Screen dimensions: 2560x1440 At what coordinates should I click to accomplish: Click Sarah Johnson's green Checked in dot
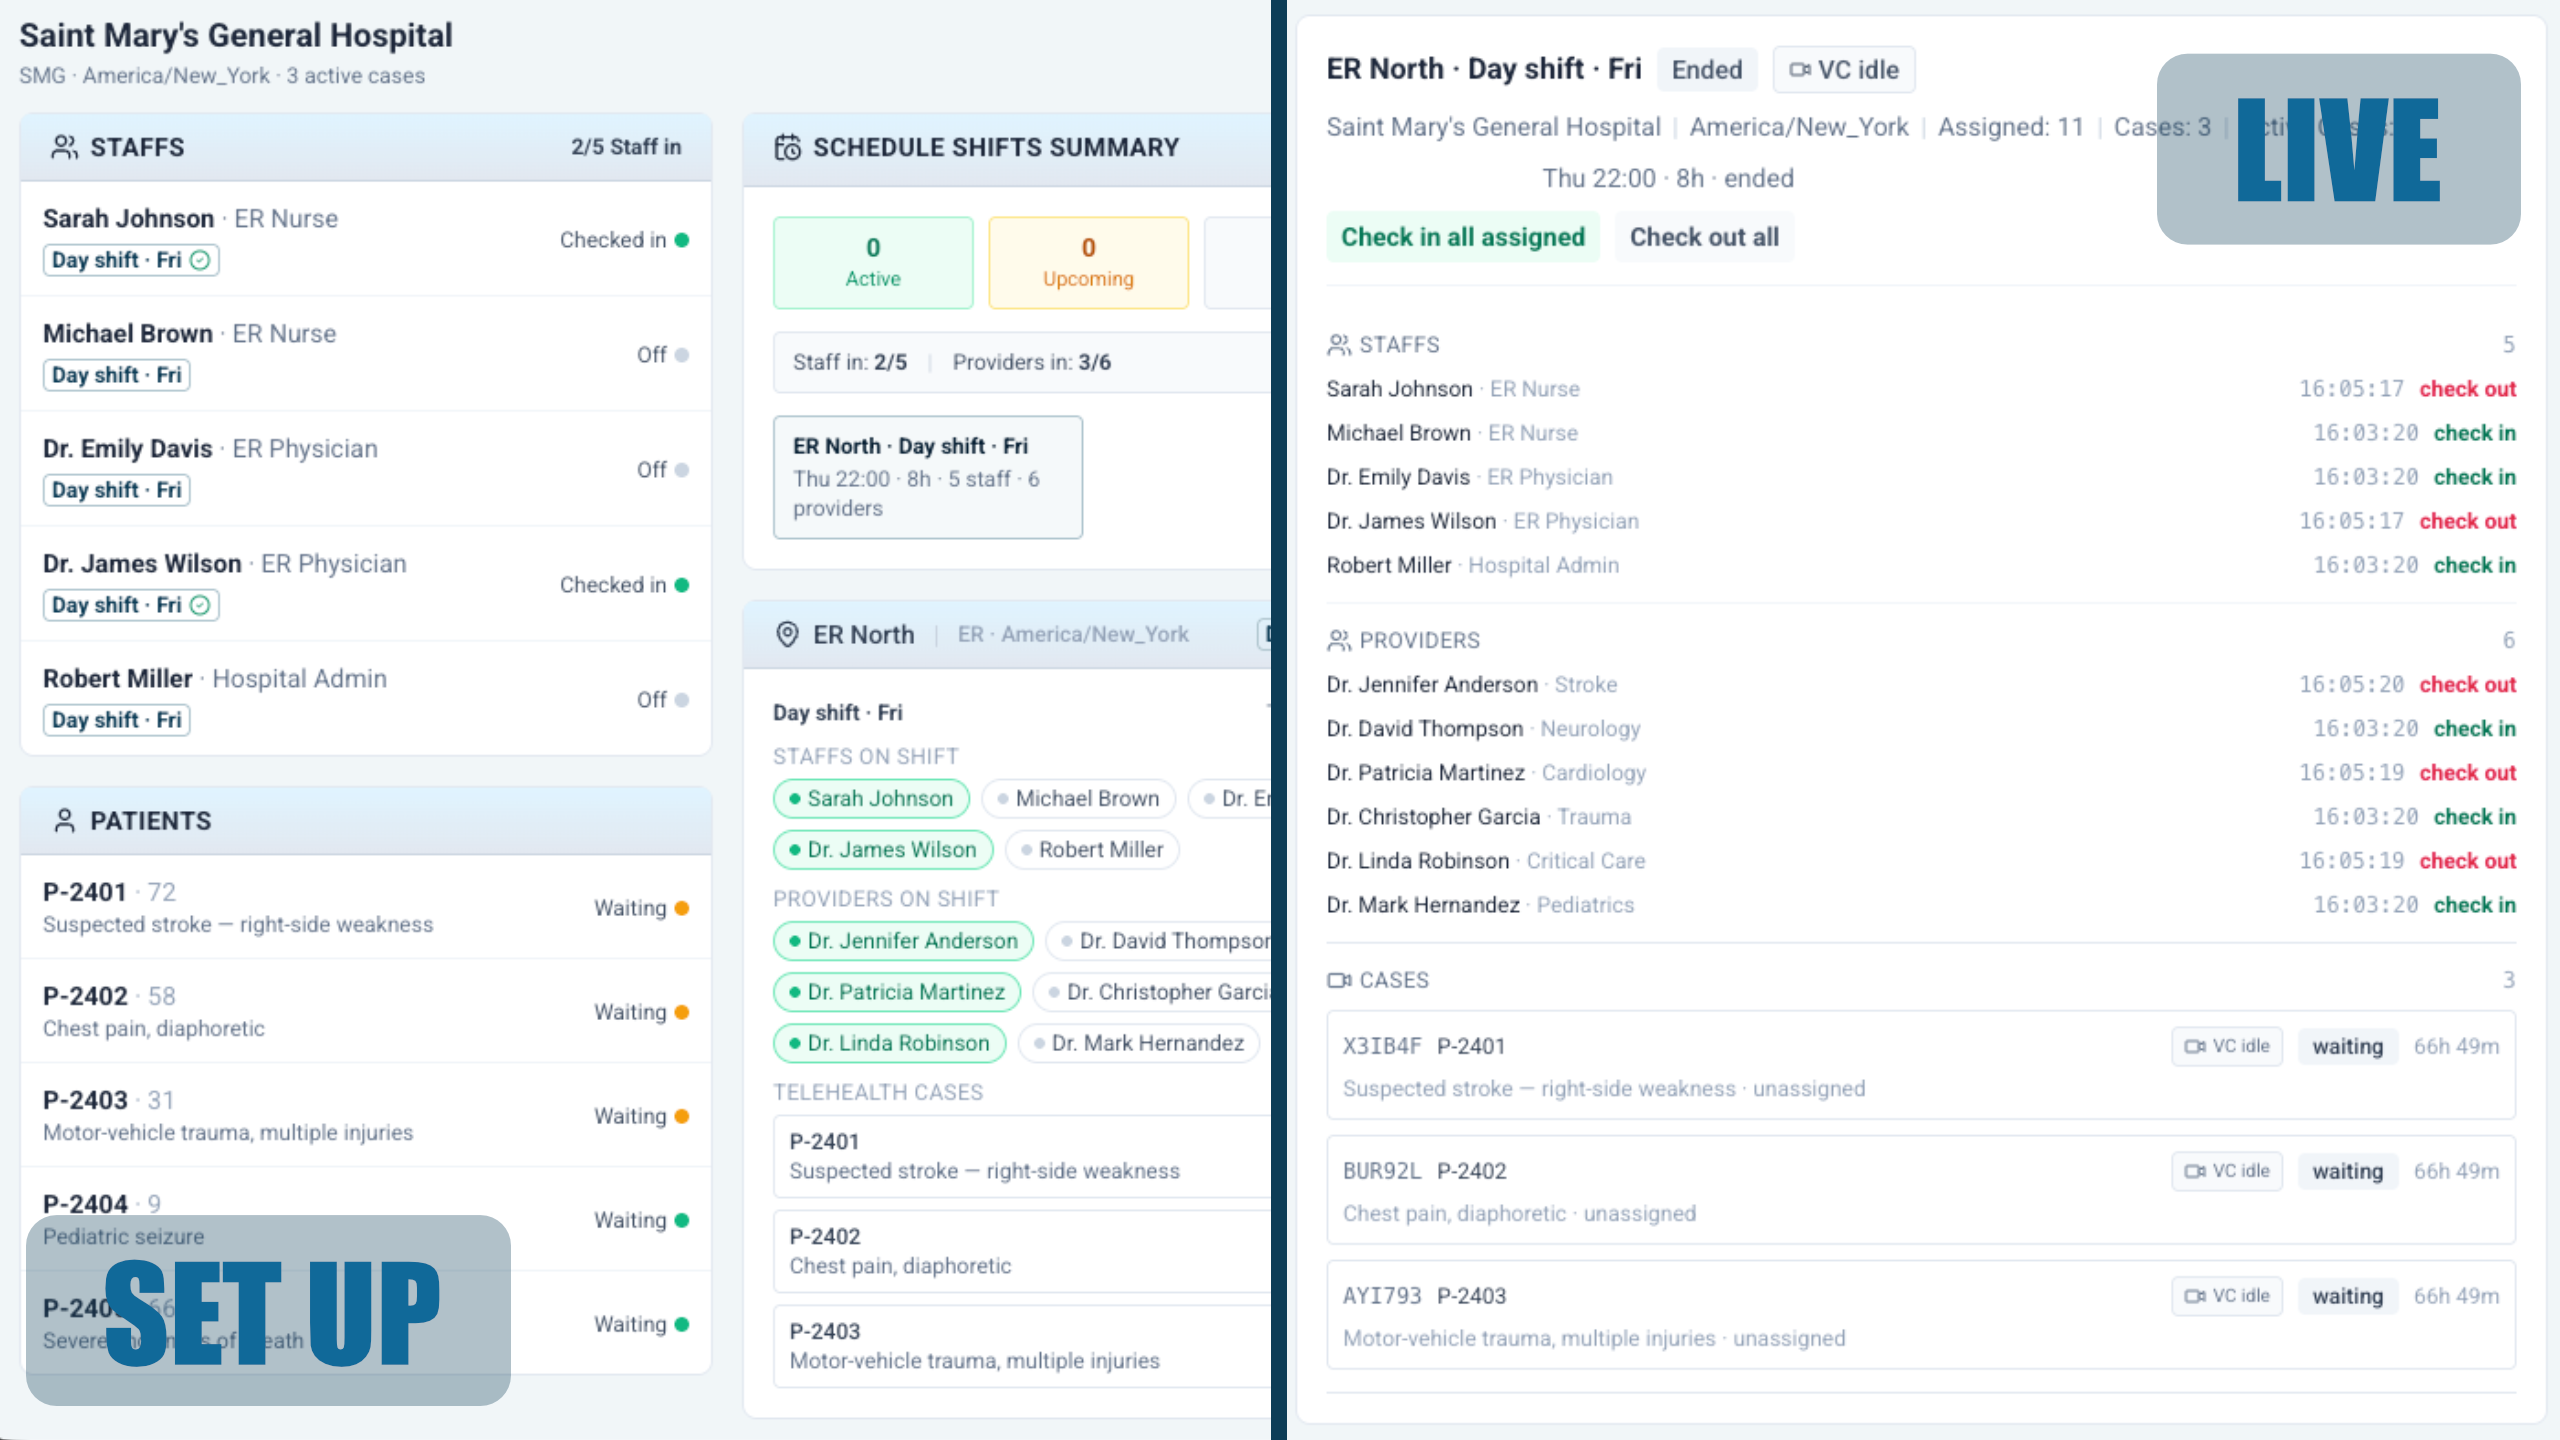682,240
